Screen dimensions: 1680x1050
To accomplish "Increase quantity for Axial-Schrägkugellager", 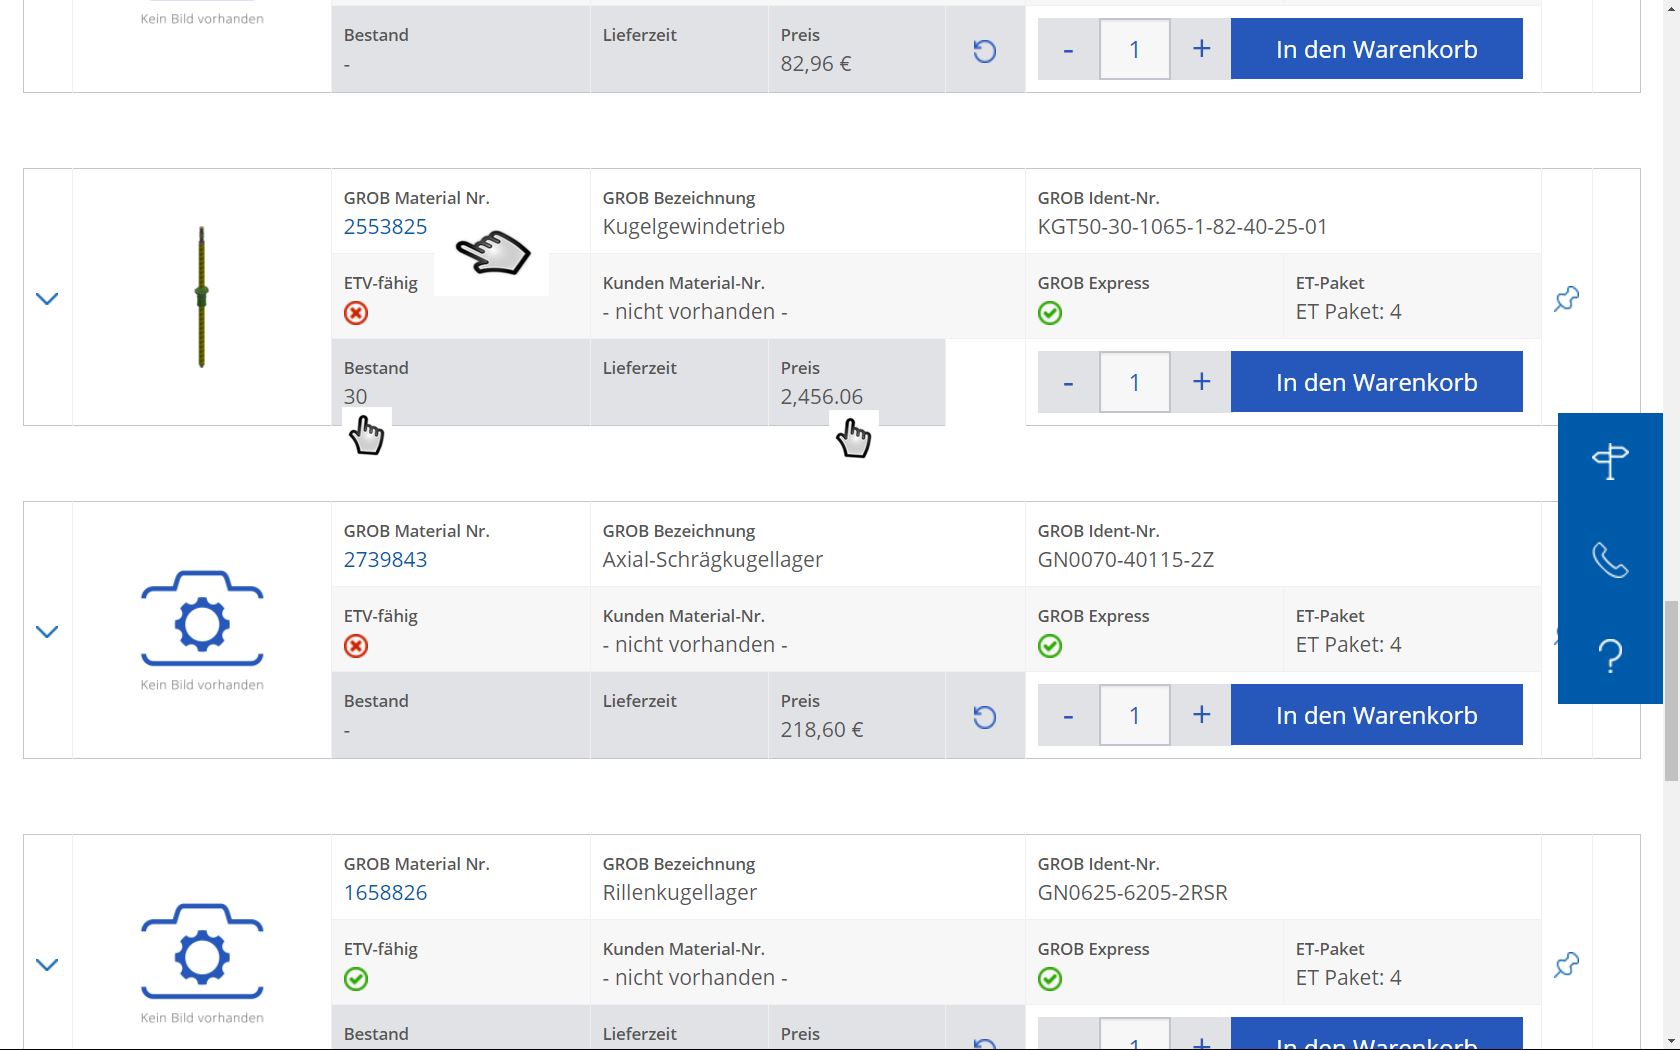I will point(1201,714).
